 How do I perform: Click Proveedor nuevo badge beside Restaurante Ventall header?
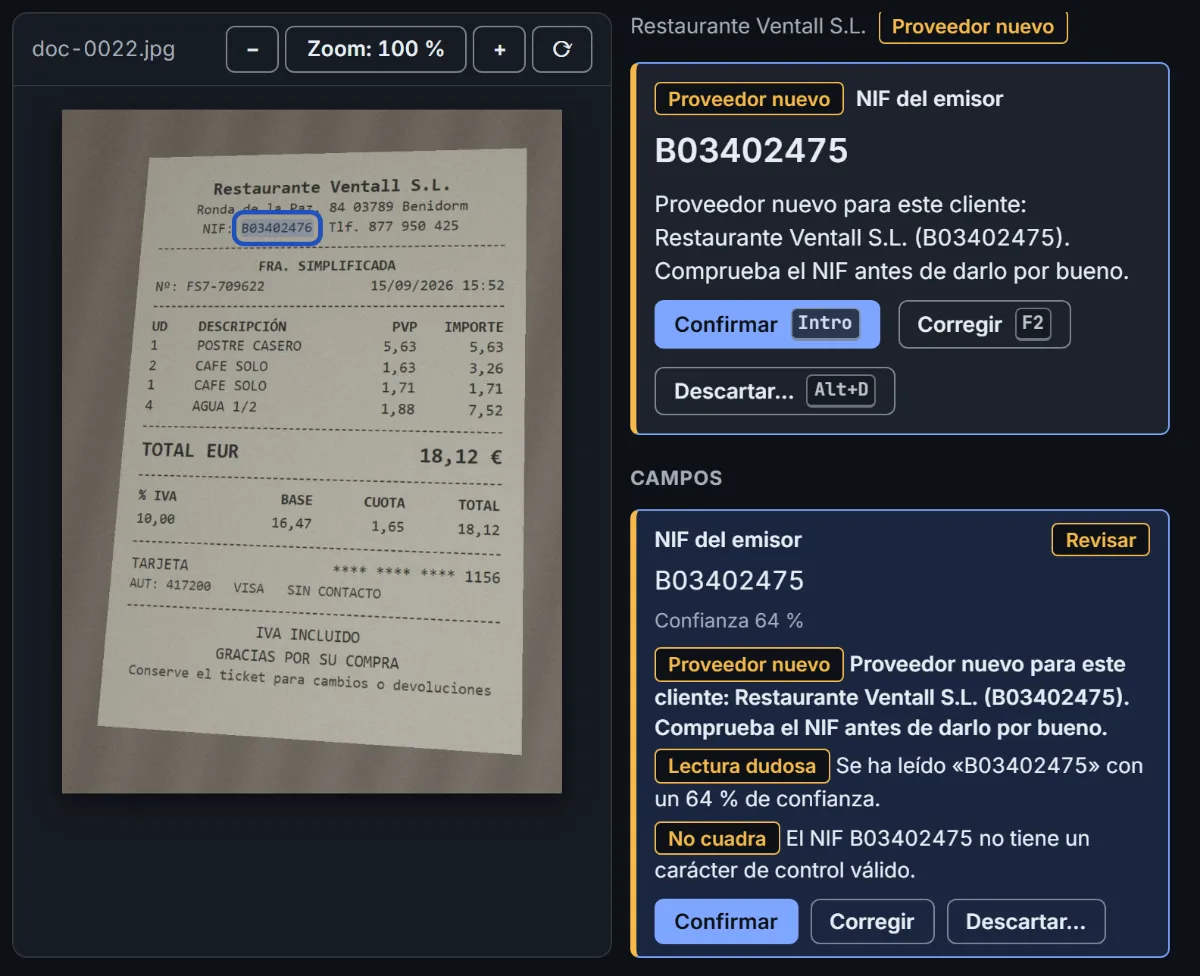pyautogui.click(x=973, y=27)
